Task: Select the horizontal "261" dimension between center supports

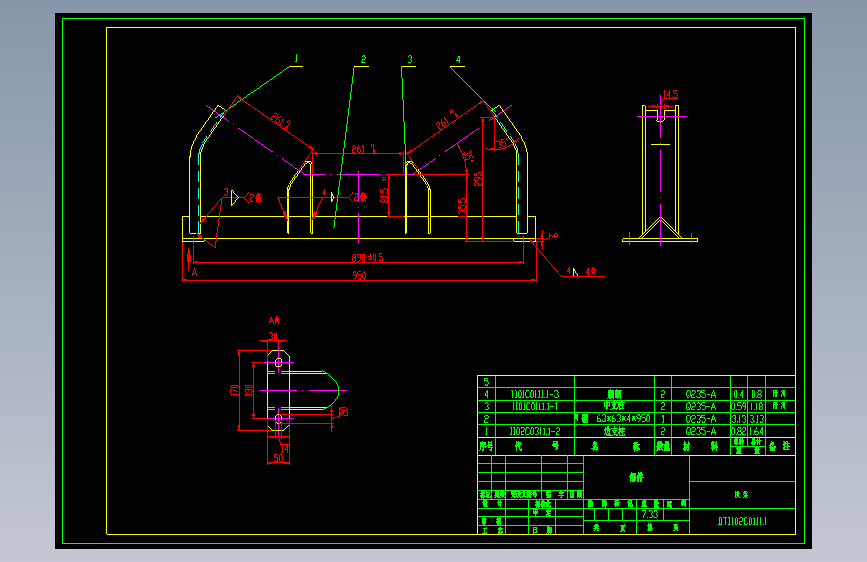Action: point(361,149)
